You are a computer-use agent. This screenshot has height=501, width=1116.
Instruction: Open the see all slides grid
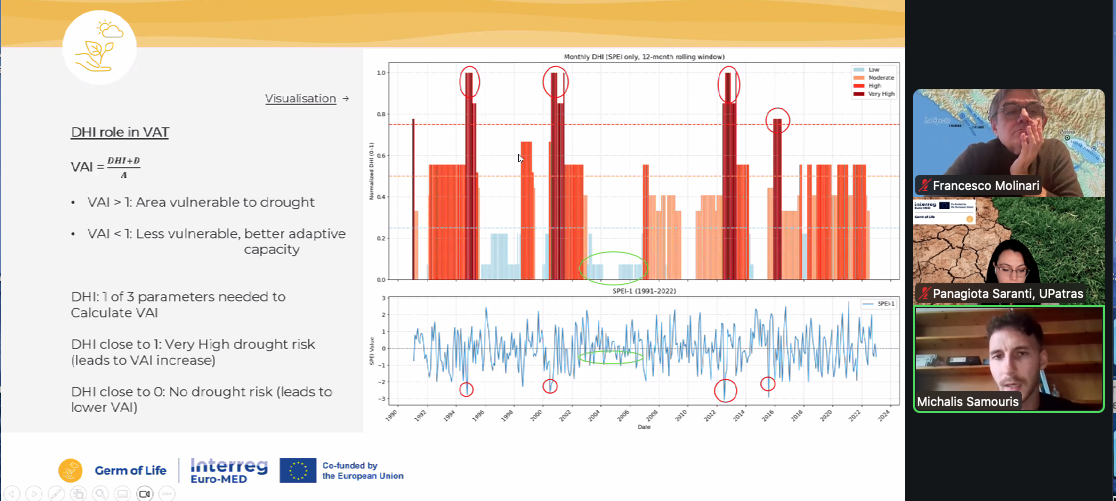click(x=78, y=493)
